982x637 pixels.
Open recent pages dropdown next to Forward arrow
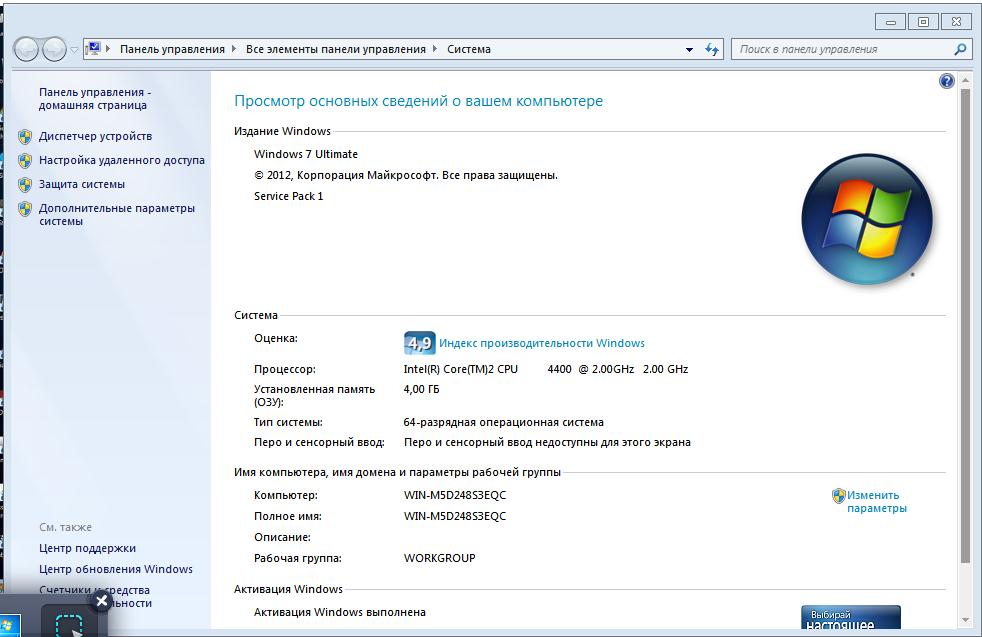[x=74, y=49]
